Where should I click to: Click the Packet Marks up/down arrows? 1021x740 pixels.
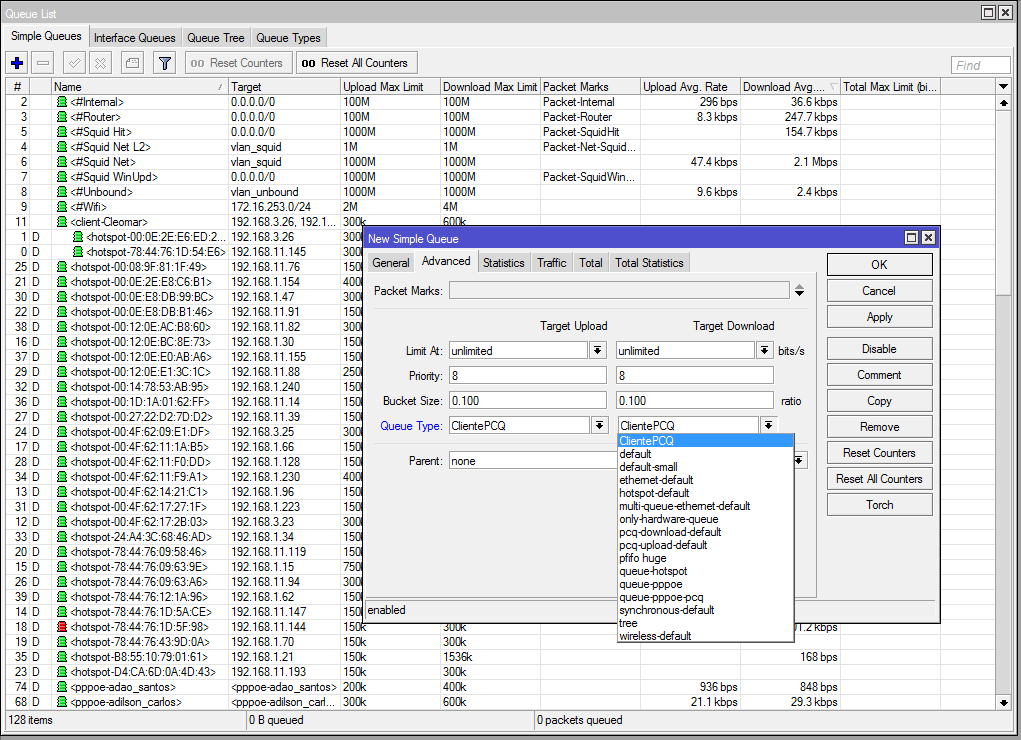click(799, 291)
